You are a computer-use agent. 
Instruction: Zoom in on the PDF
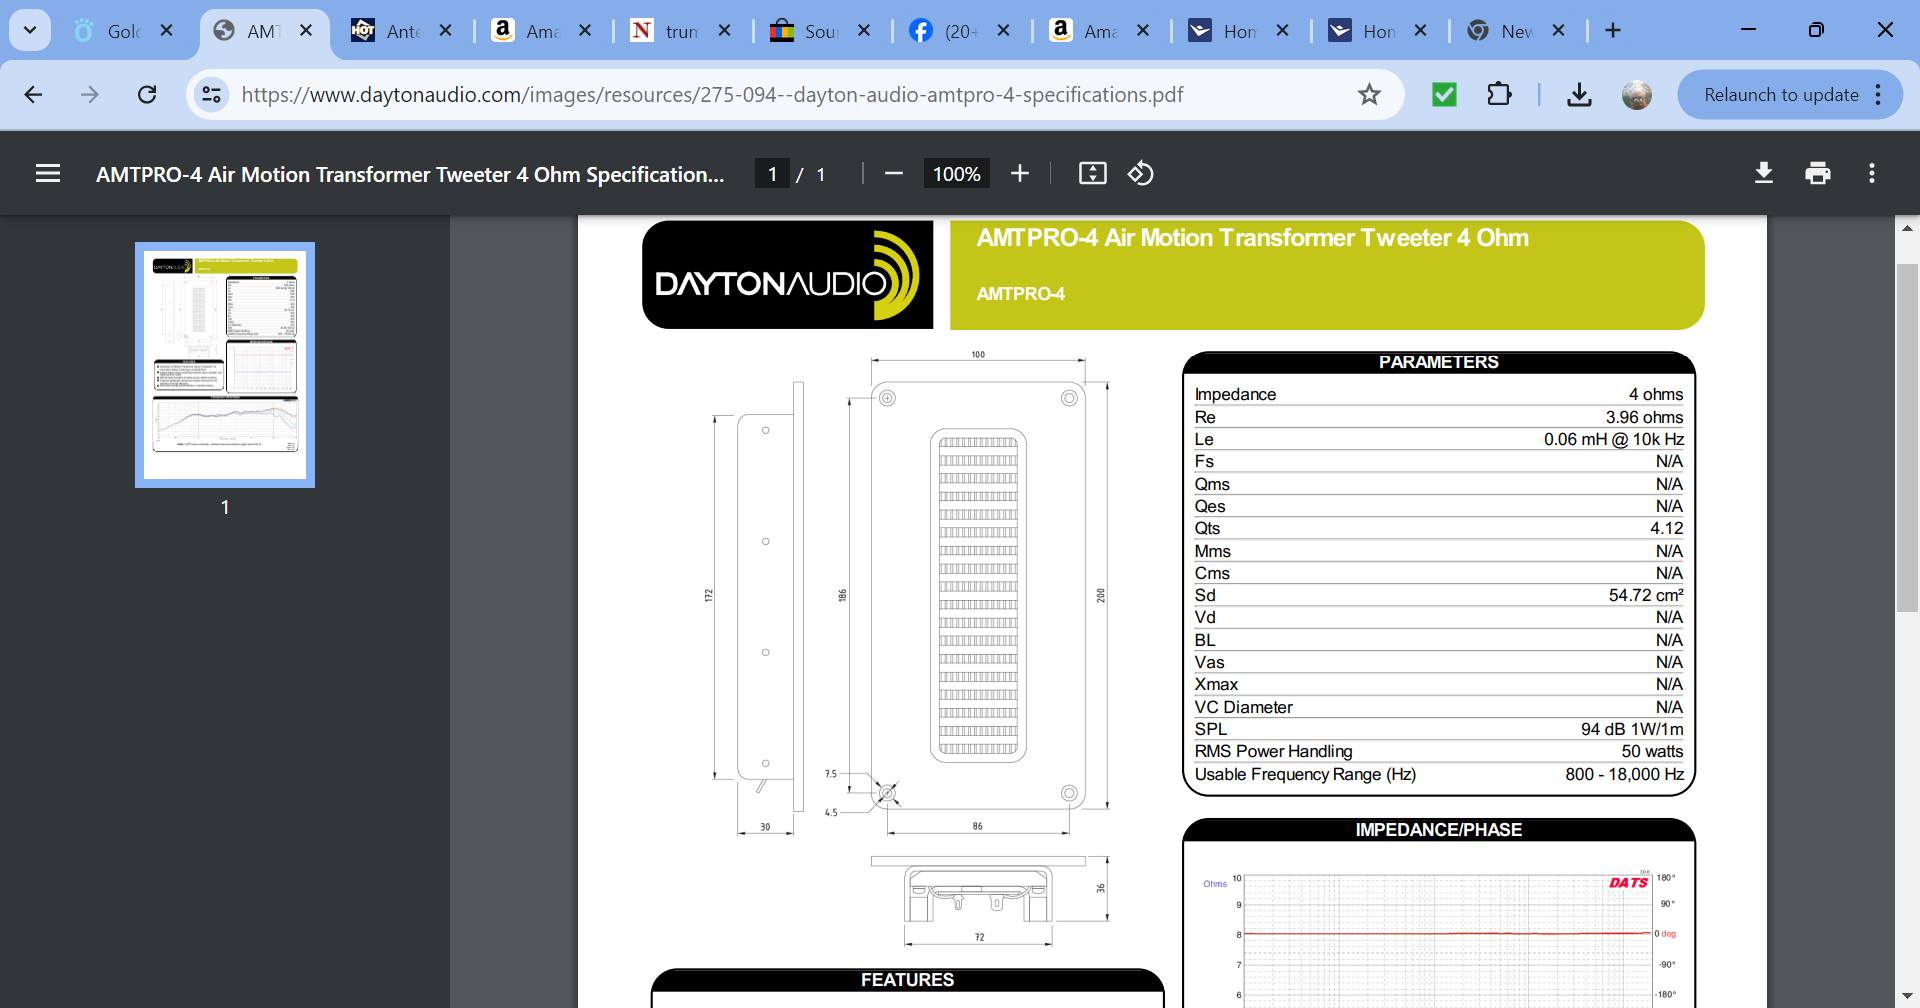(x=1020, y=174)
